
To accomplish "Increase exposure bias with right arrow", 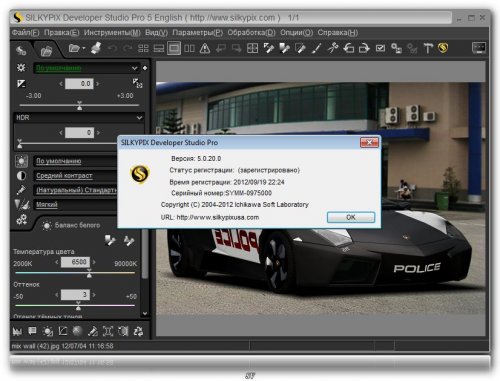I will (98, 84).
